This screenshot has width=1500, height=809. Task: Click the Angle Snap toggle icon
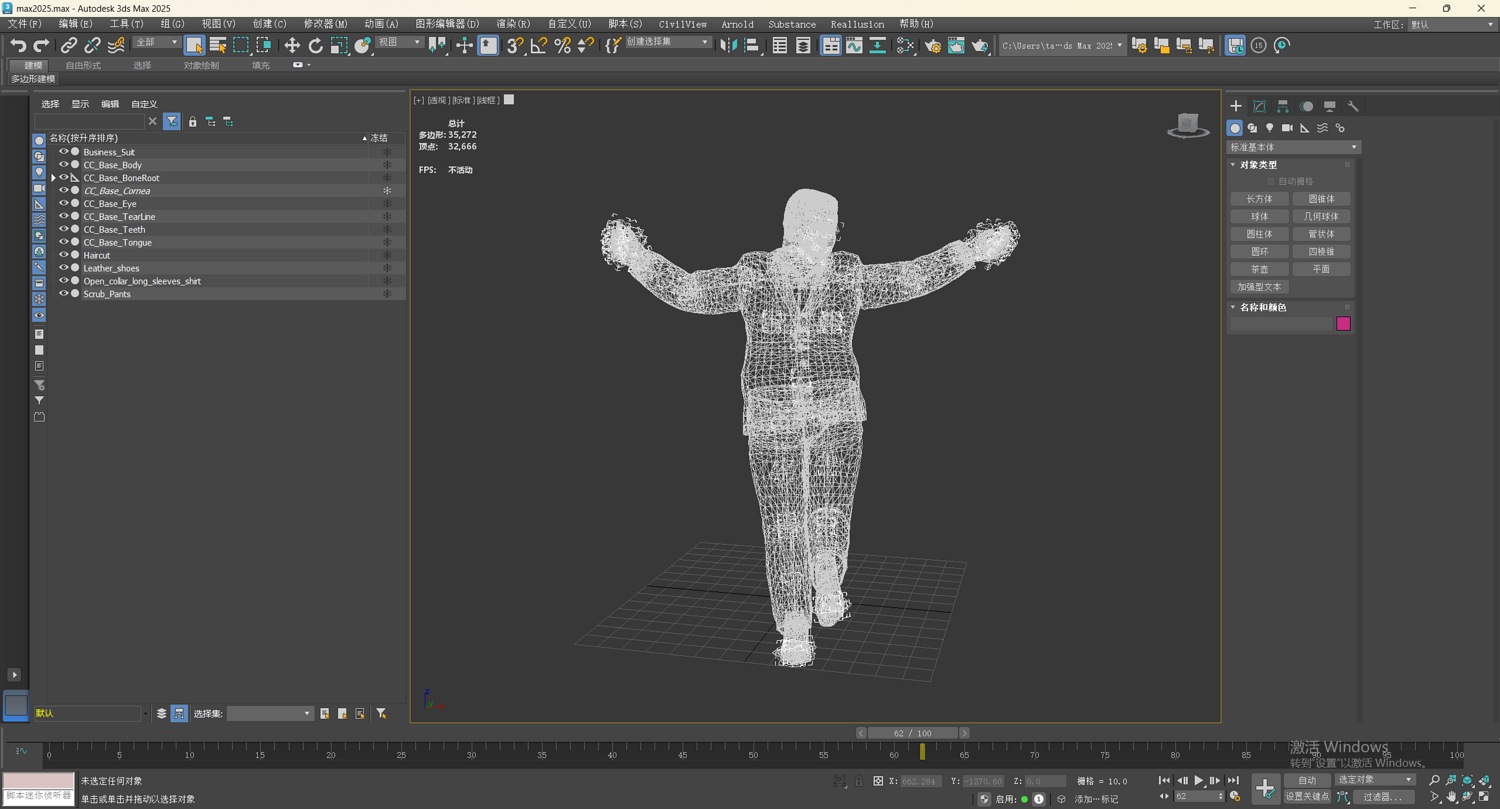pyautogui.click(x=539, y=45)
